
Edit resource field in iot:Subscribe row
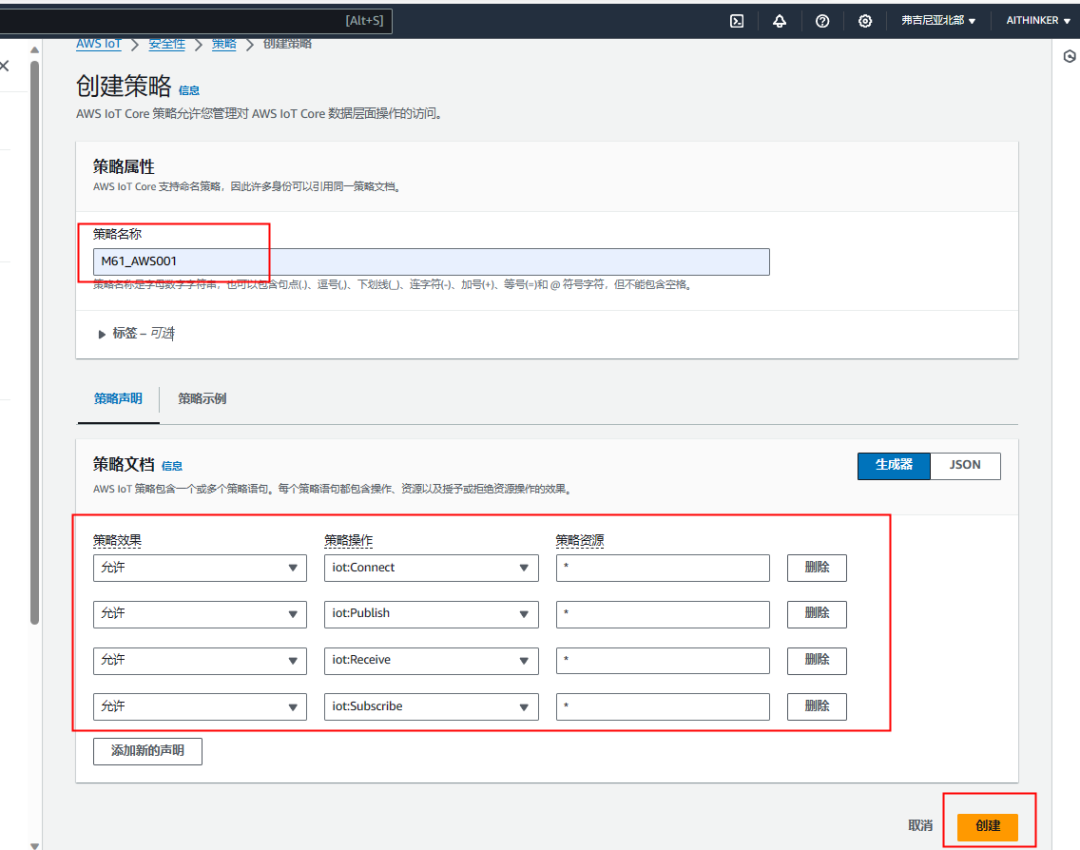tap(663, 707)
